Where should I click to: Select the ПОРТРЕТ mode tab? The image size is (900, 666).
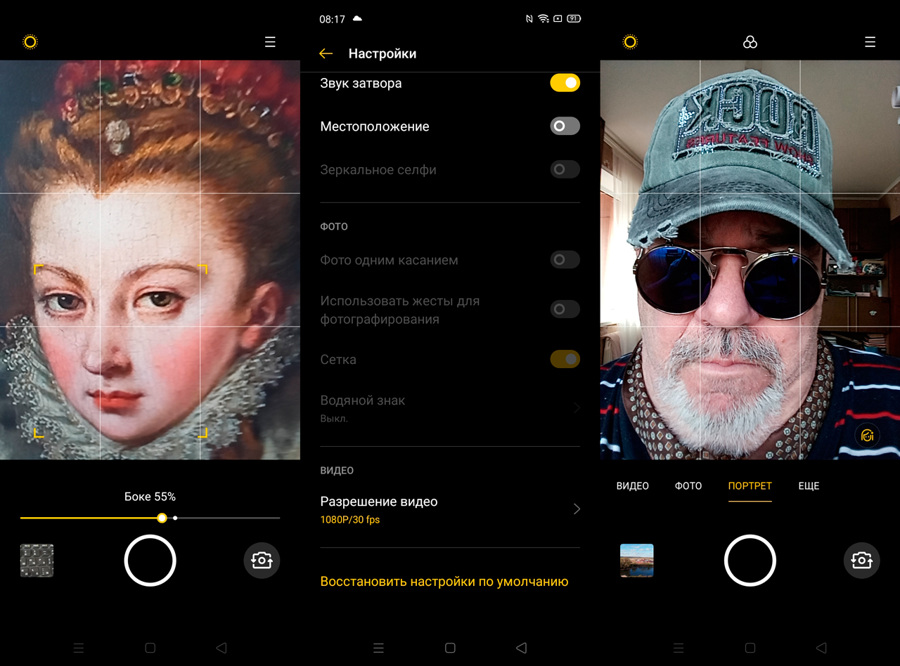(750, 486)
